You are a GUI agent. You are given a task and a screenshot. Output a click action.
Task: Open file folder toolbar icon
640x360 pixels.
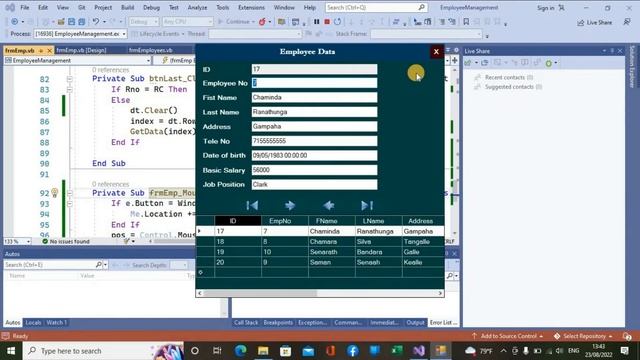point(61,22)
